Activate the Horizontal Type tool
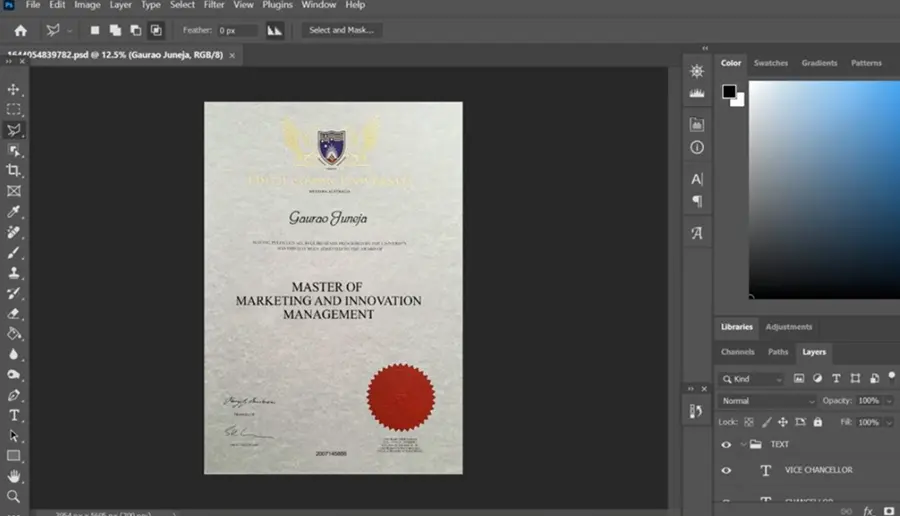 tap(14, 415)
